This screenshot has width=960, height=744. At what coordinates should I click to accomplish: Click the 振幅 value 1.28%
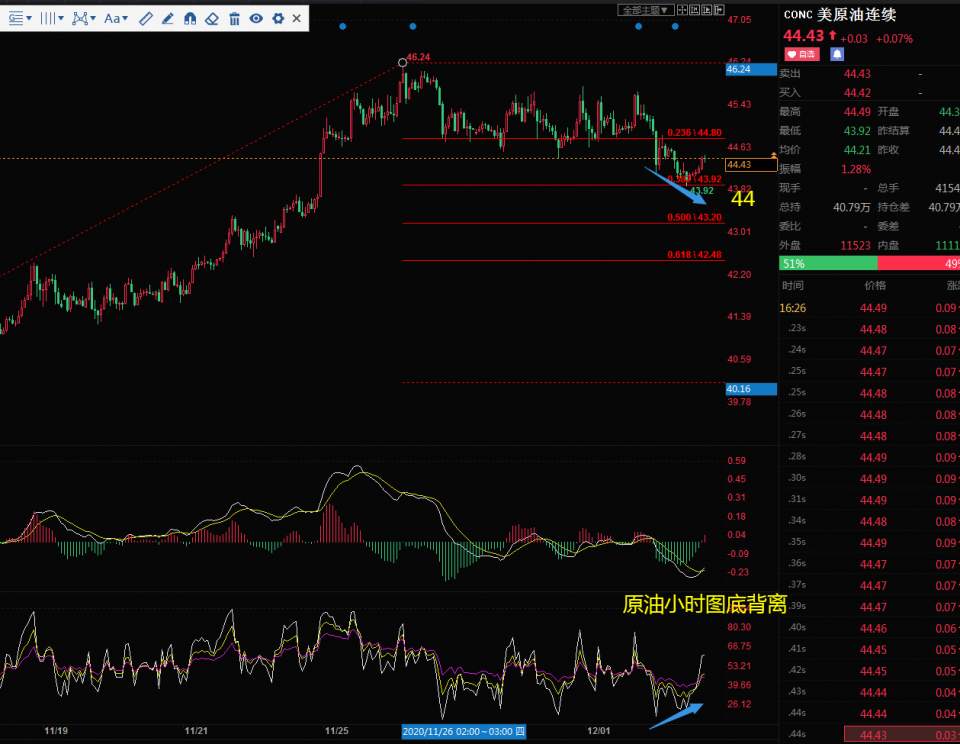pyautogui.click(x=856, y=169)
